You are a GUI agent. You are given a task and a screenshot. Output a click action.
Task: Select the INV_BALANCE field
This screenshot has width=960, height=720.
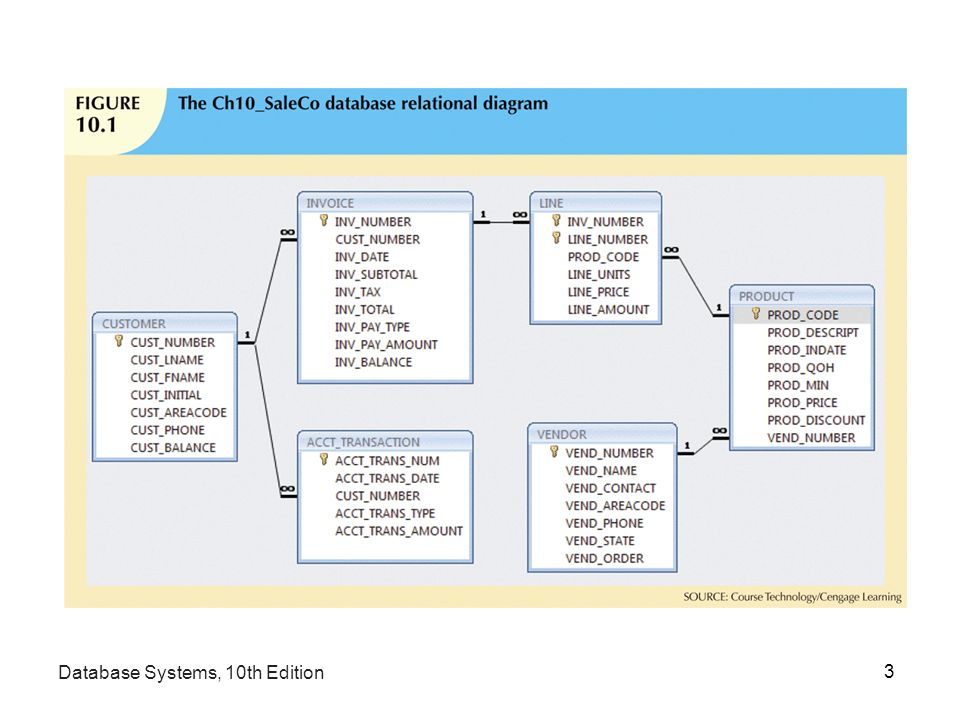373,362
